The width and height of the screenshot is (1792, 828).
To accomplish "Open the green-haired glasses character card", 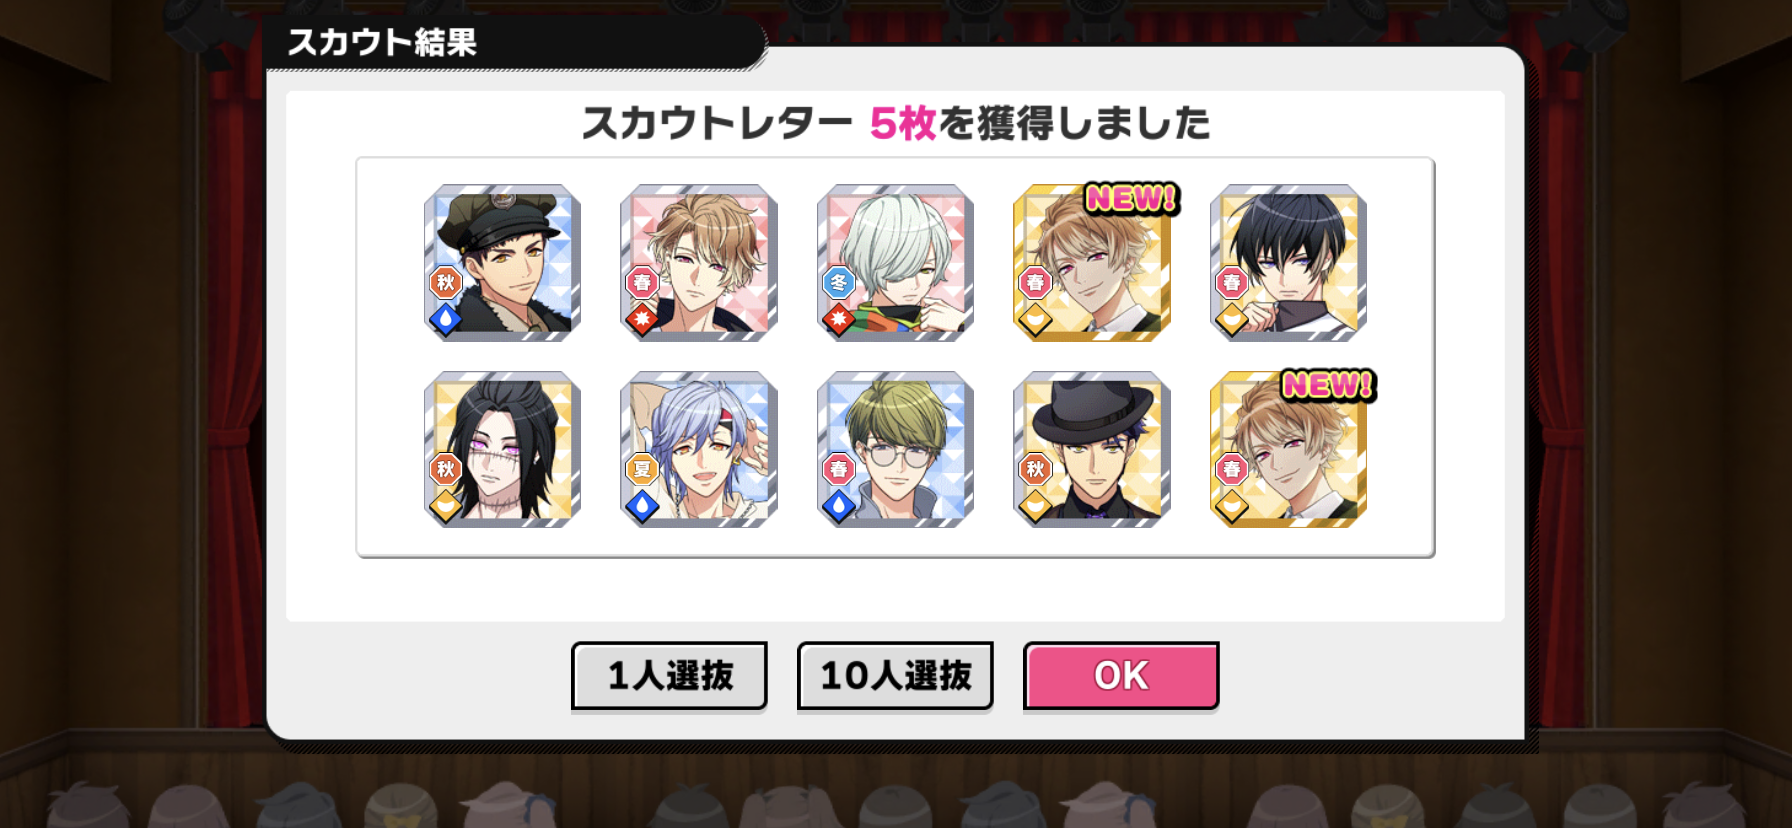I will pos(895,450).
